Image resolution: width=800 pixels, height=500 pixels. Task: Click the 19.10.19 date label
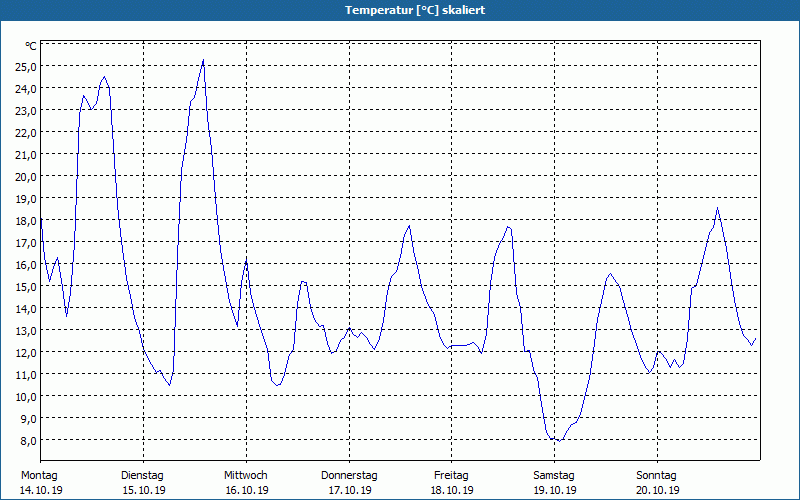click(x=555, y=490)
